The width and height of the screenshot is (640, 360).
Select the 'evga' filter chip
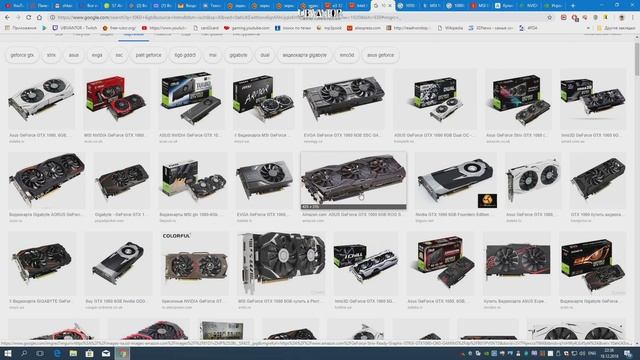click(x=97, y=55)
